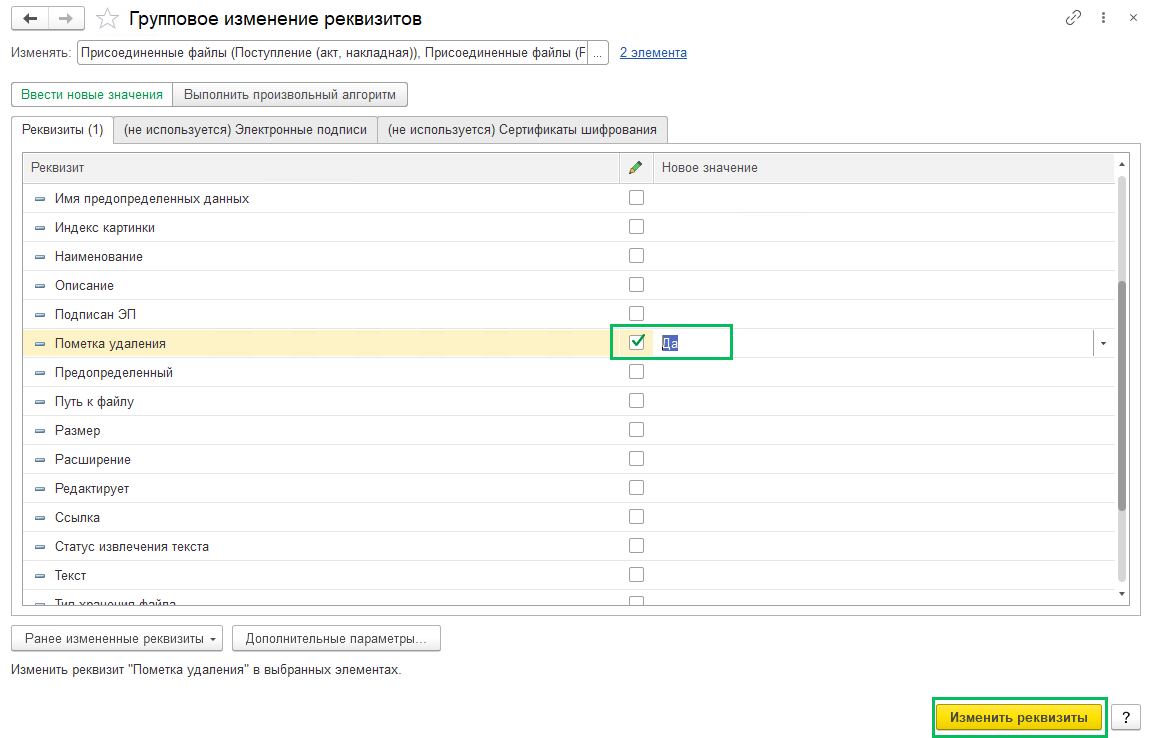Viewport: 1157px width, 738px height.
Task: Enable checkbox for Подписан ЭП
Action: coord(636,314)
